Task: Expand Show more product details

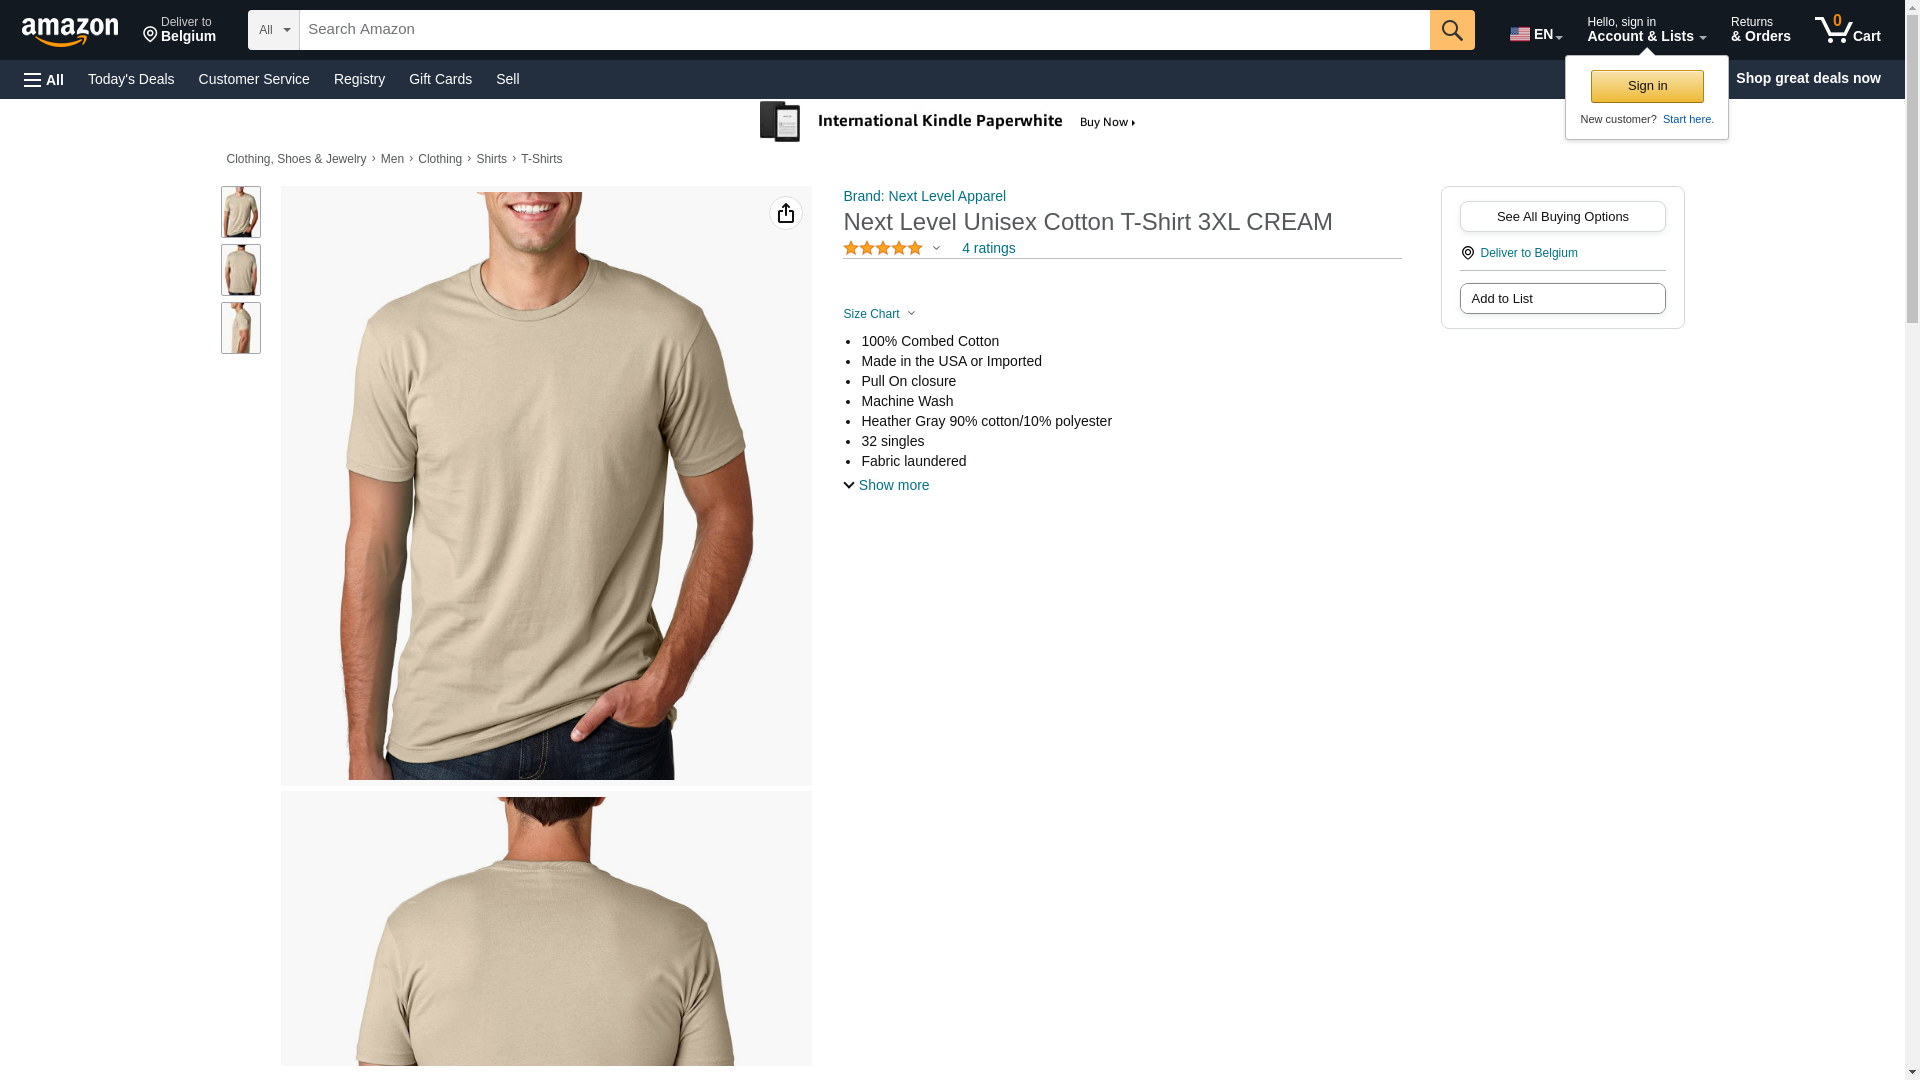Action: [886, 485]
